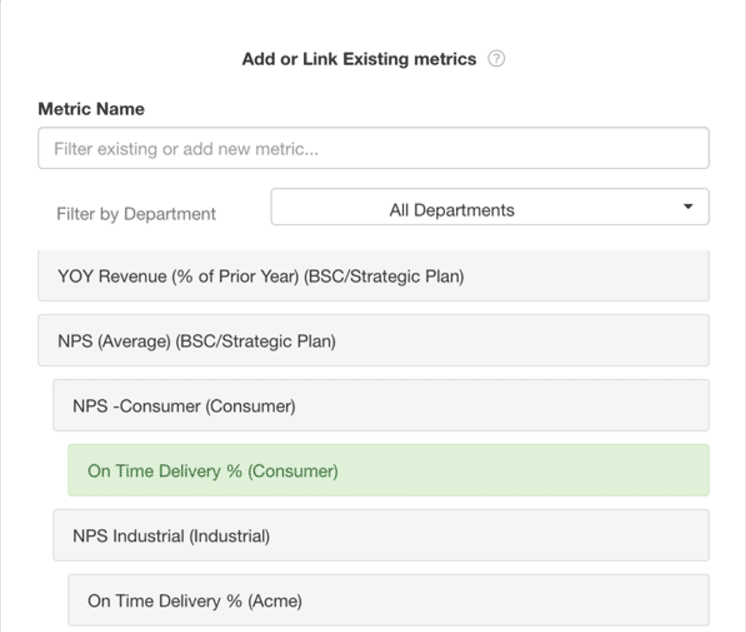Click the Metric Name label

pyautogui.click(x=91, y=109)
